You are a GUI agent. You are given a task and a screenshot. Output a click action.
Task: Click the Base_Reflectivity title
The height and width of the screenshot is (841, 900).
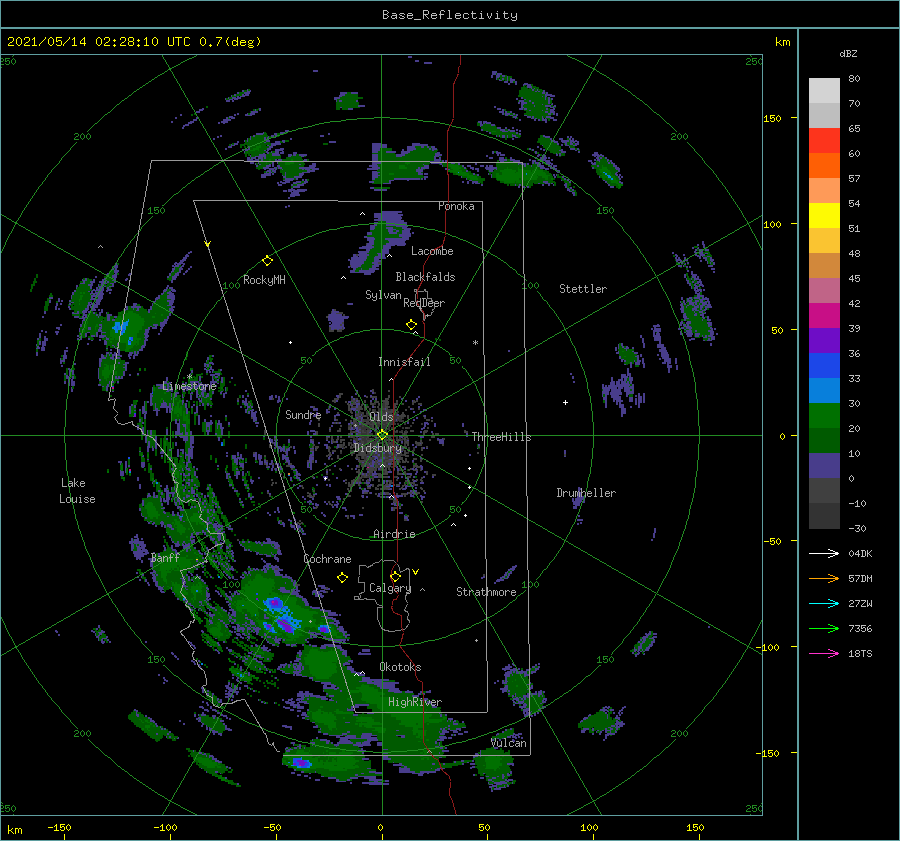(450, 15)
